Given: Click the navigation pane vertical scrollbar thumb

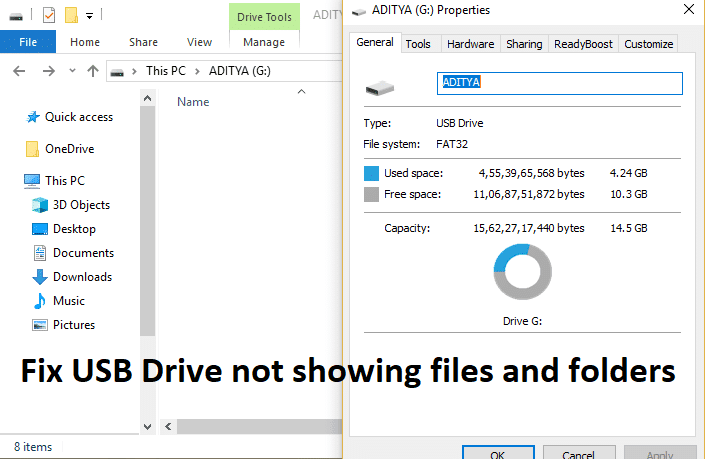Looking at the screenshot, I should point(147,221).
